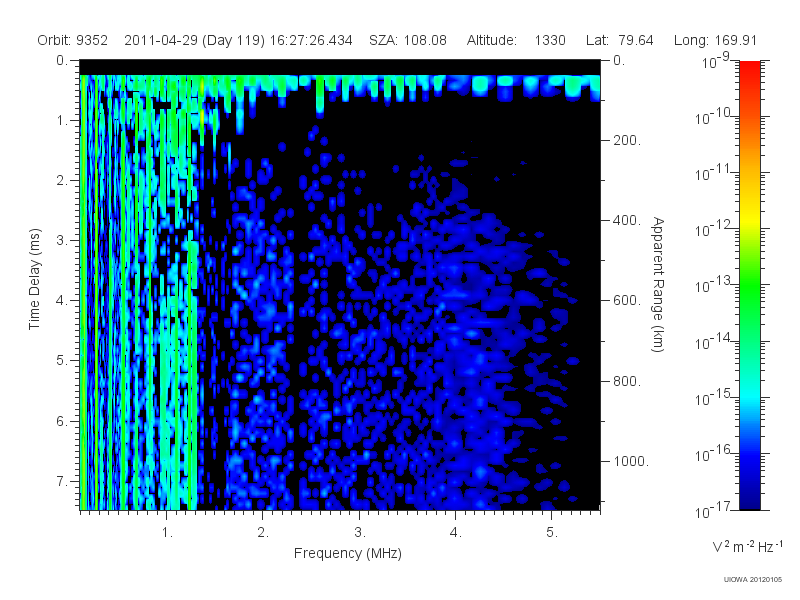800x600 pixels.
Task: Select the date '2011-04-29 (Day 119)' text
Action: 195,41
